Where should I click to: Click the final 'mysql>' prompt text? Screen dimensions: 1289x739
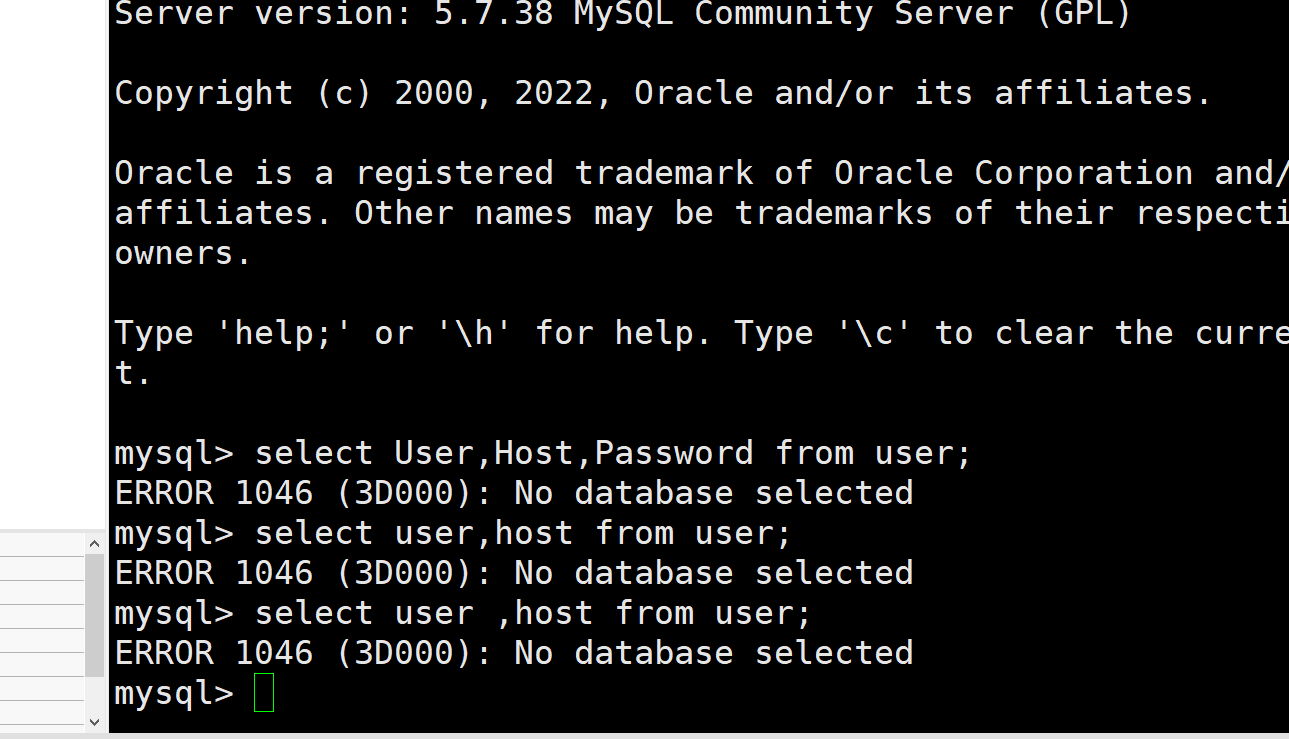coord(174,693)
